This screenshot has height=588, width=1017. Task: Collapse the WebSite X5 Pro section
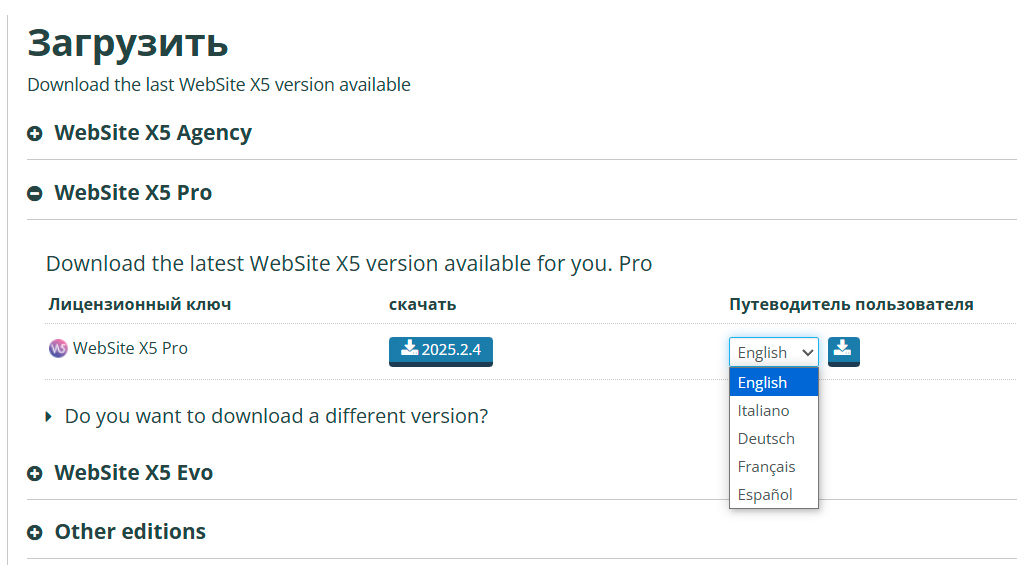point(133,193)
